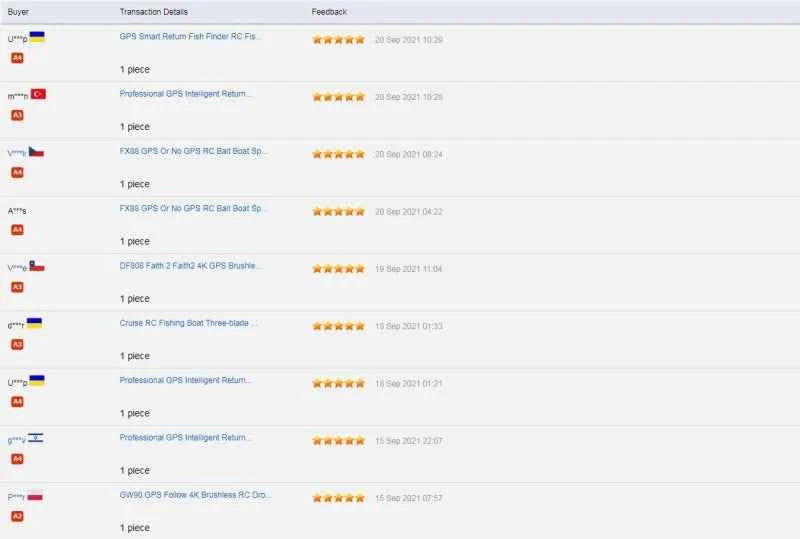Open the Professional GPS Intelligent Return link in g***v's row

185,437
